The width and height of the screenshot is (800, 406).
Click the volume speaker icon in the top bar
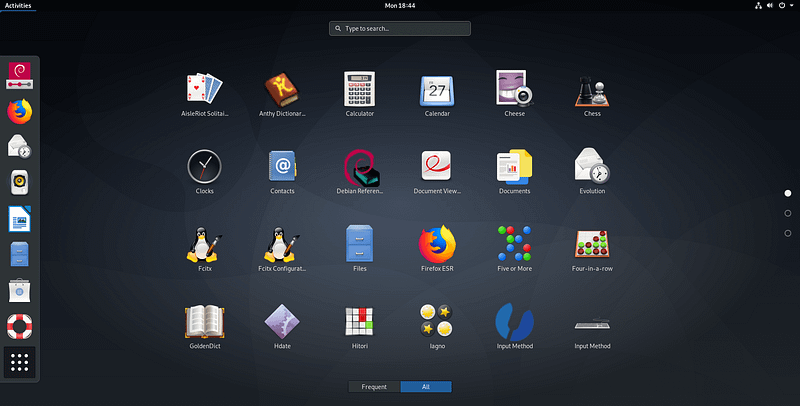(769, 6)
